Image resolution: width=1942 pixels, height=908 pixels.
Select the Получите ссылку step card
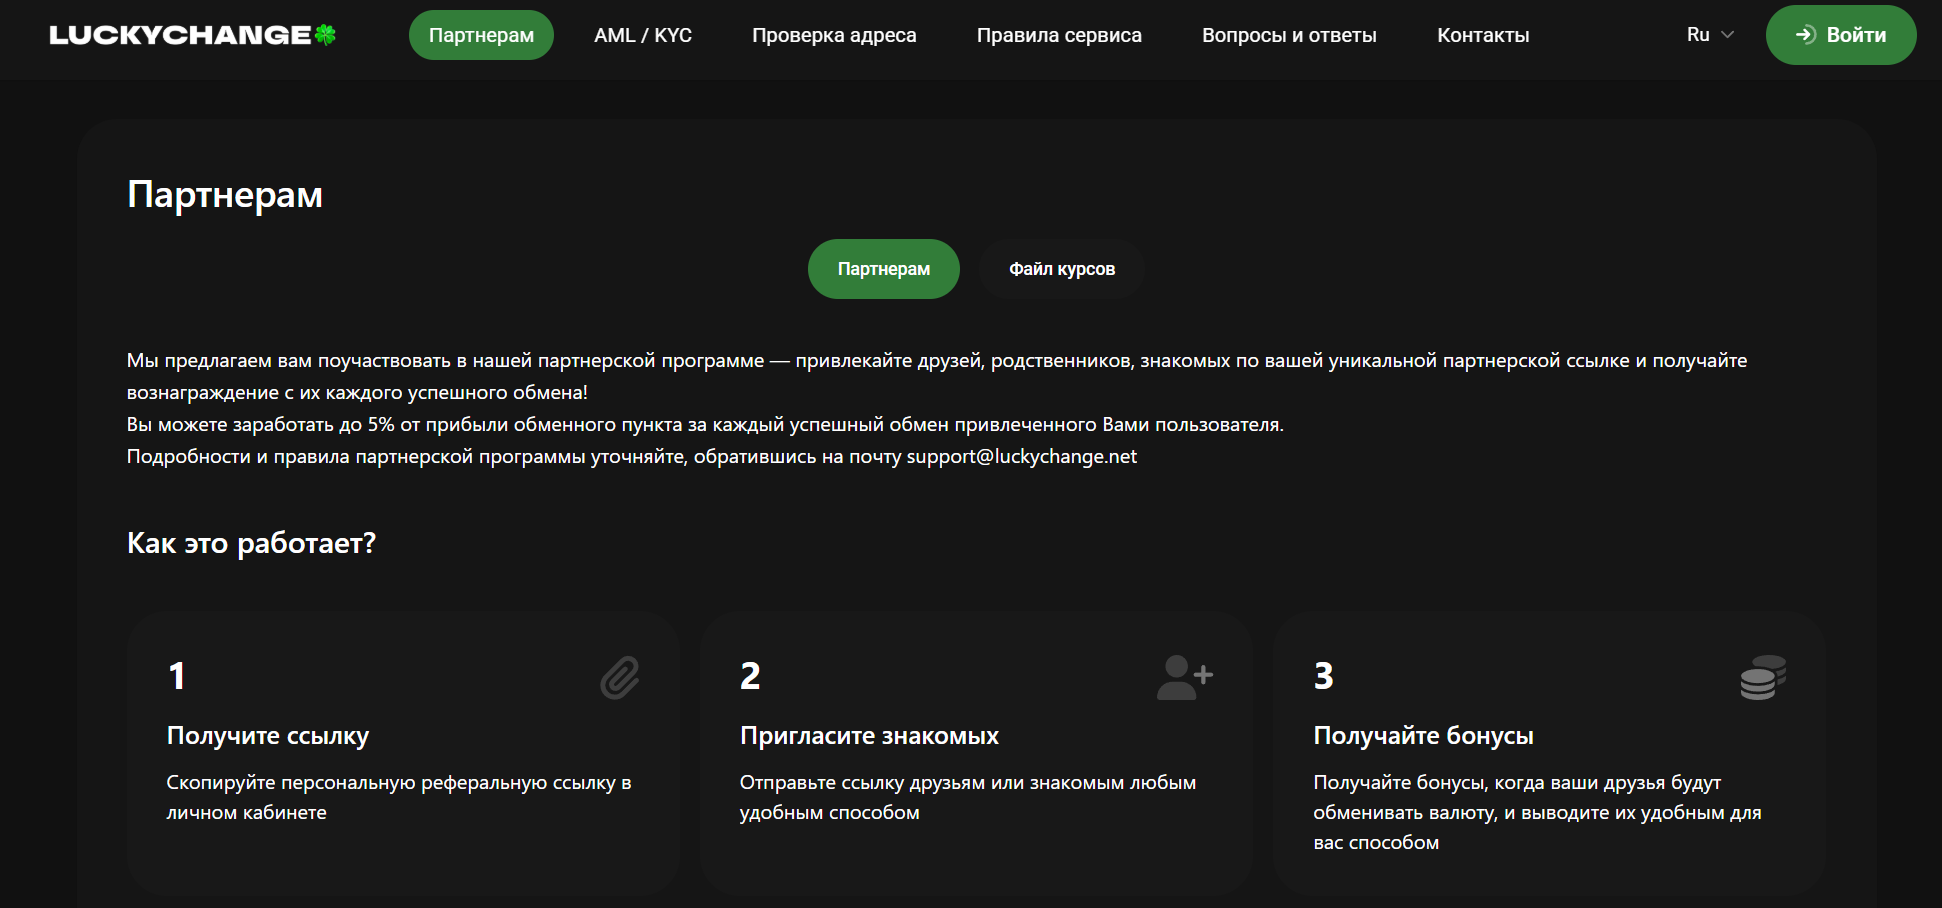[x=403, y=753]
